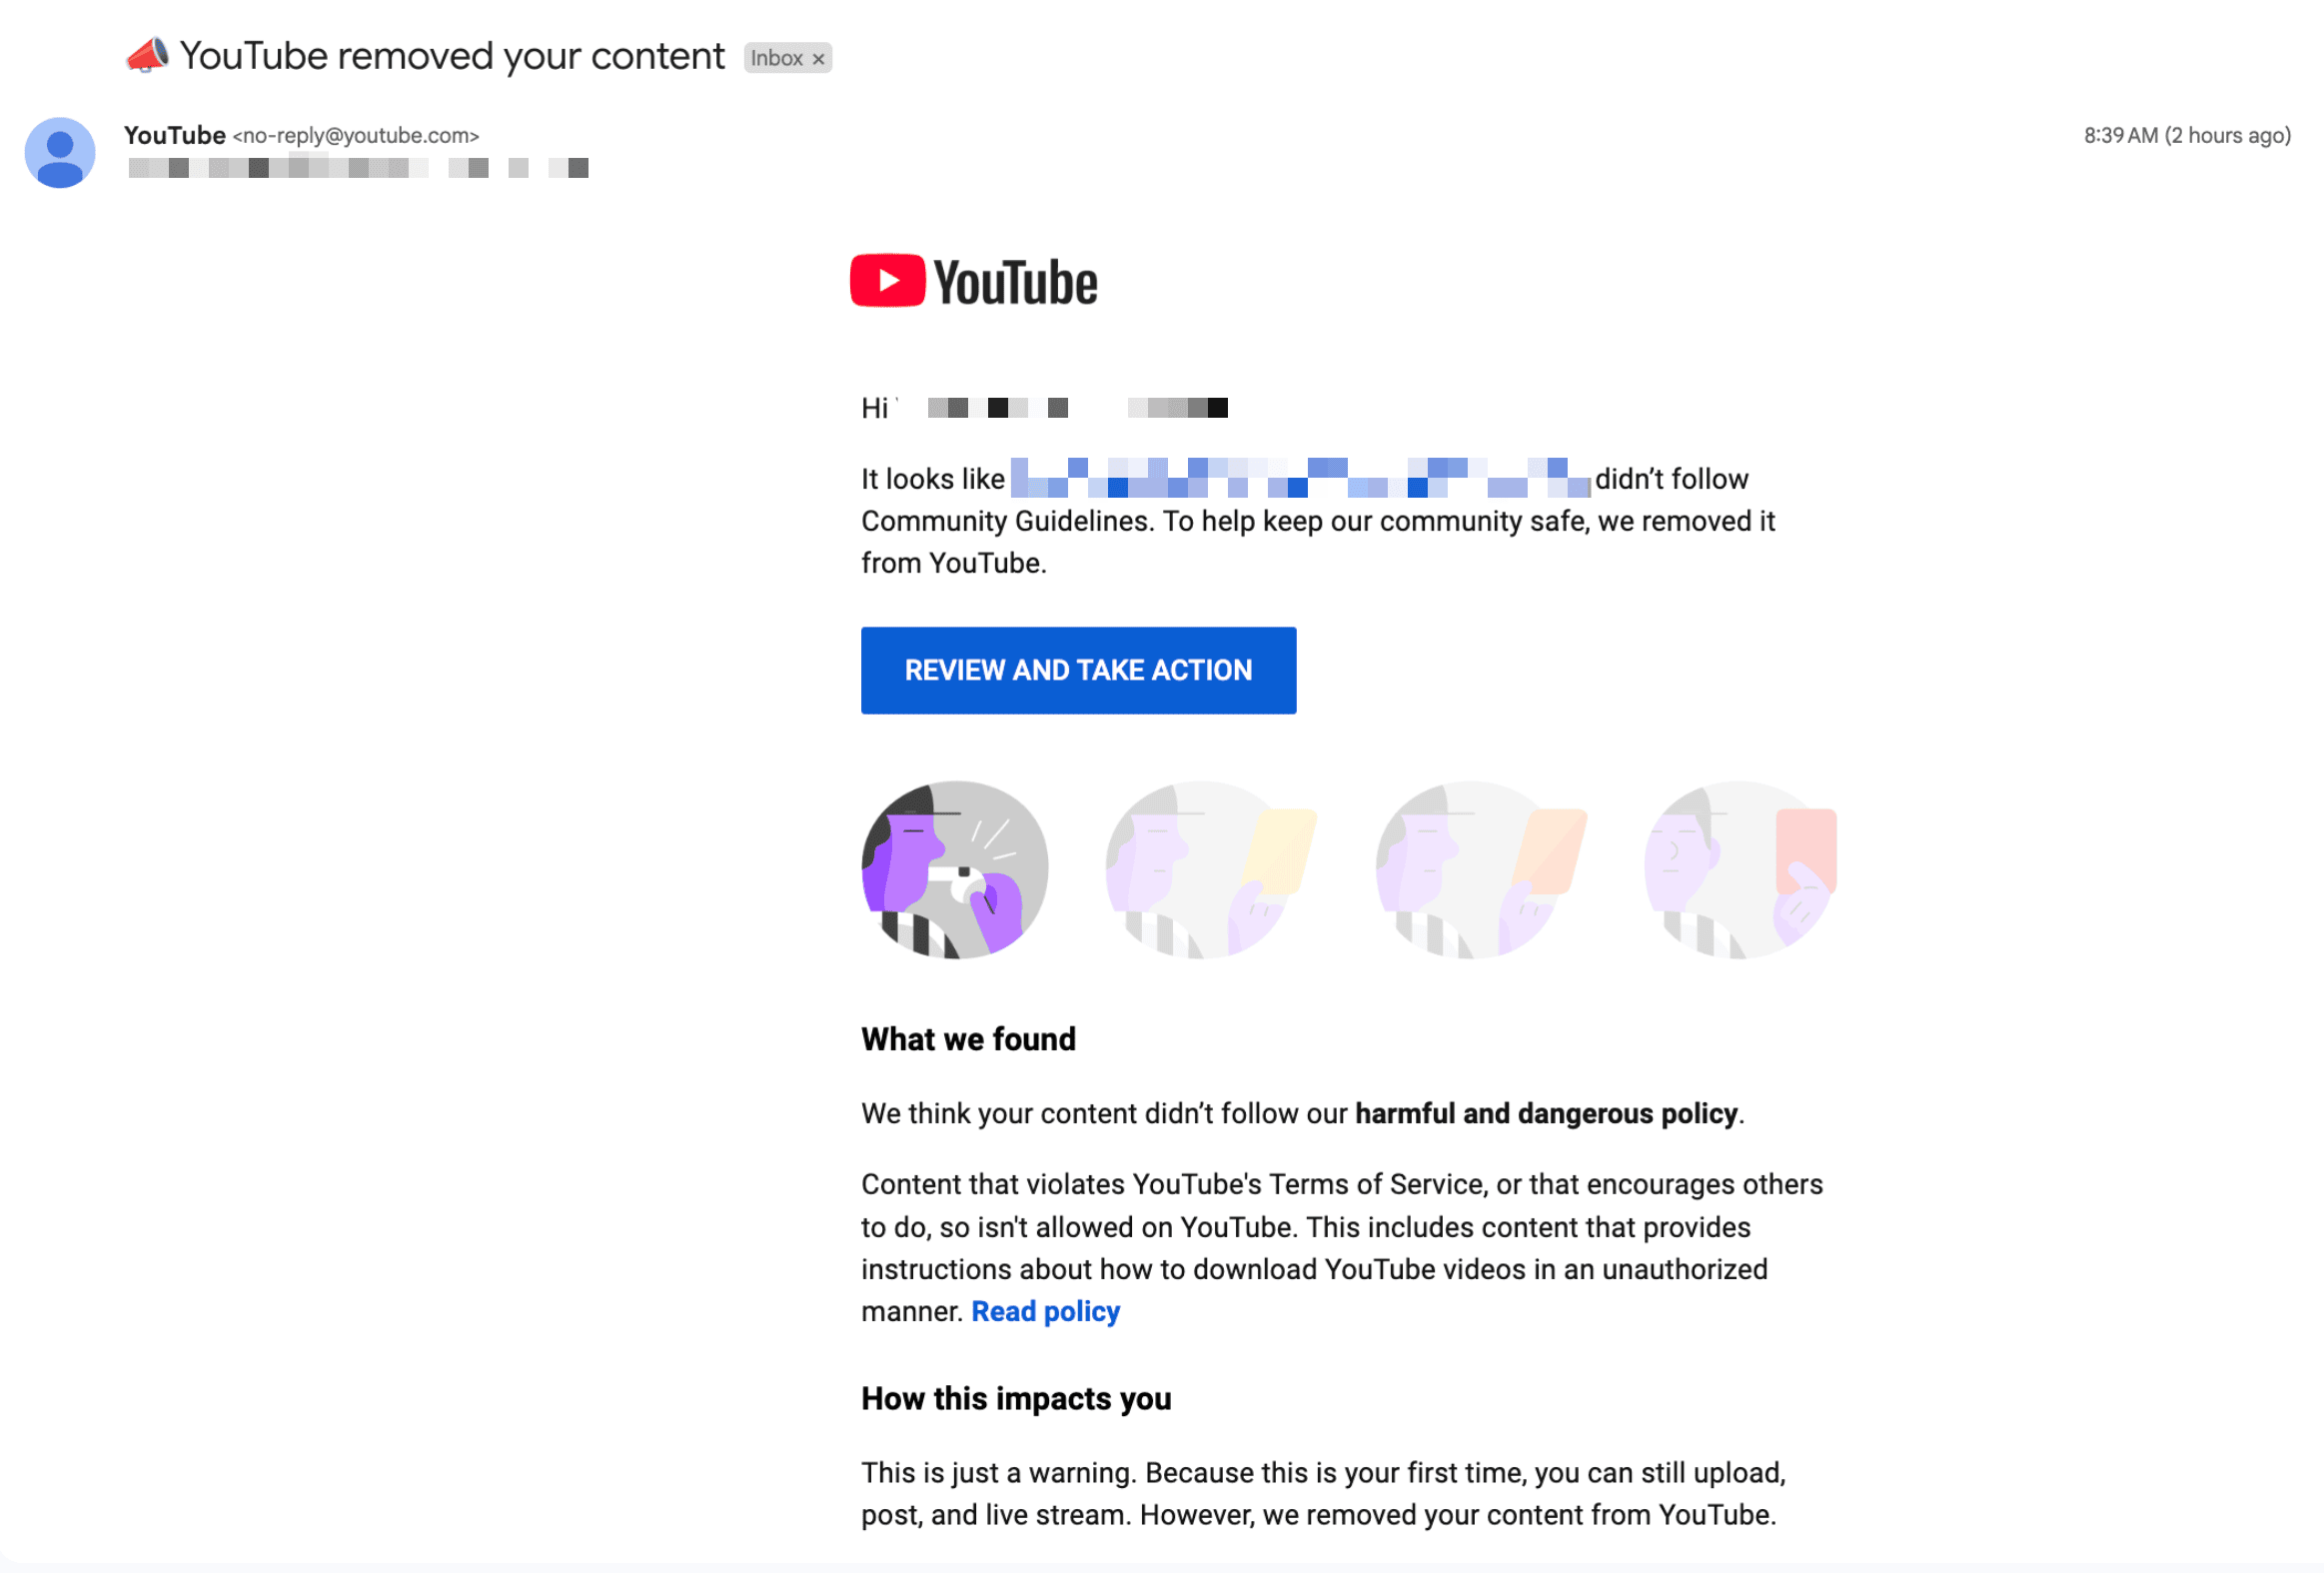The image size is (2324, 1573).
Task: Click the YouTube wordmark in email header
Action: pos(1016,283)
